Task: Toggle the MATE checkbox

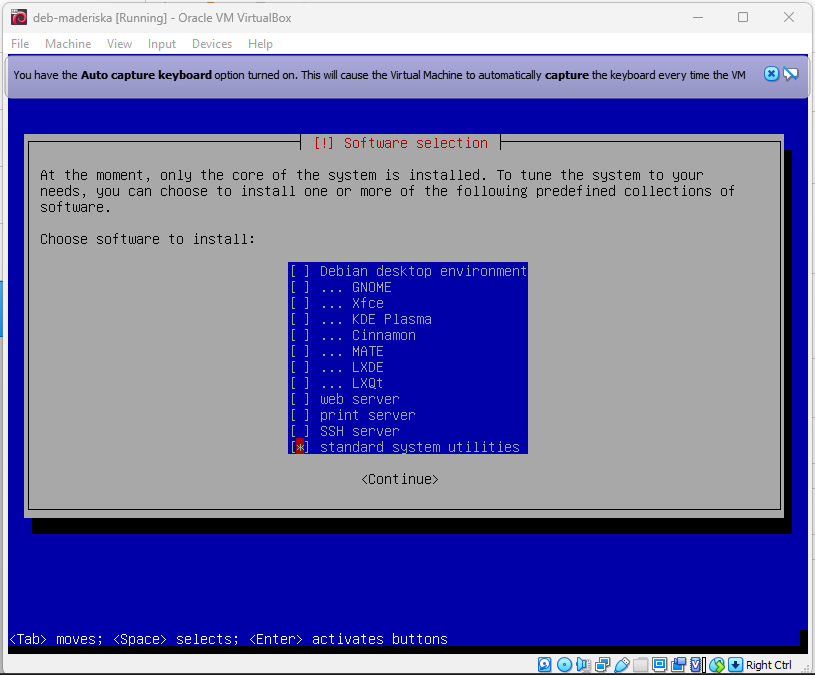Action: 300,351
